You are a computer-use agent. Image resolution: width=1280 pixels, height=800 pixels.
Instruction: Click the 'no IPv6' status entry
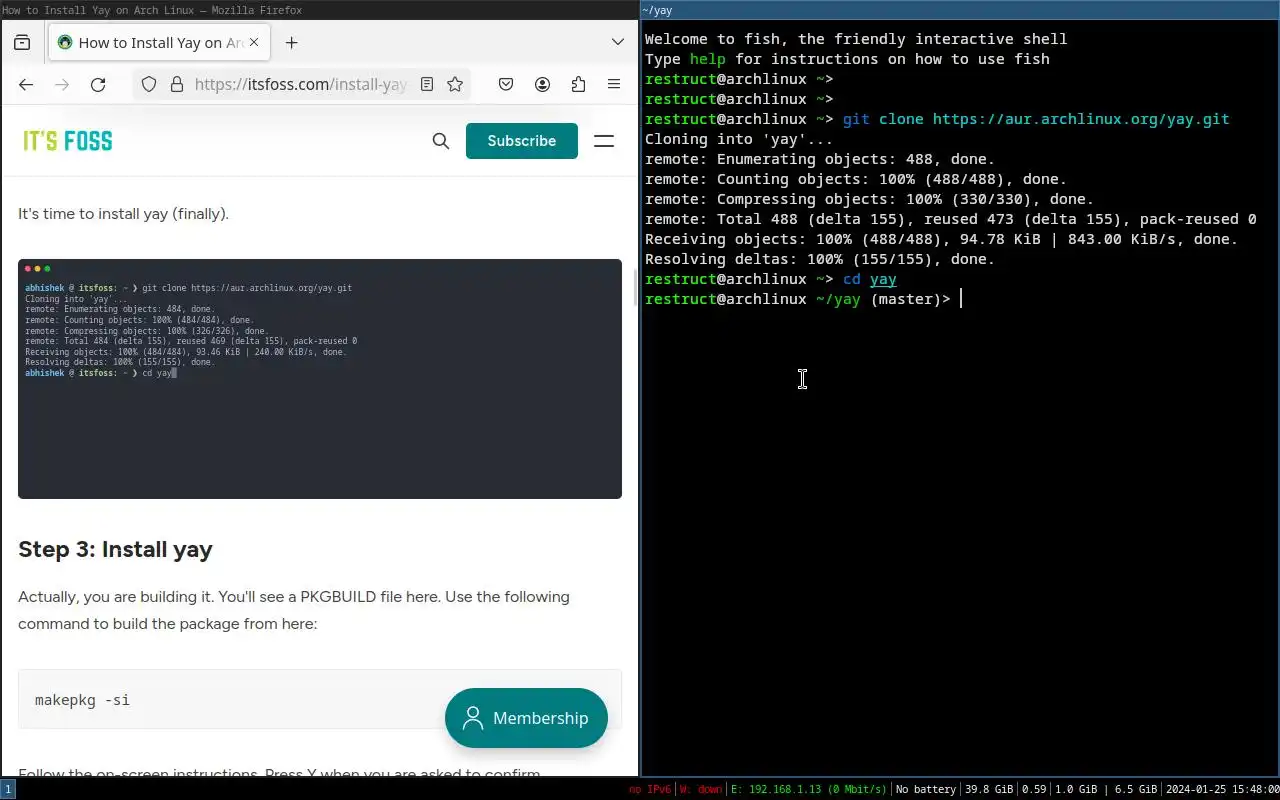click(650, 789)
